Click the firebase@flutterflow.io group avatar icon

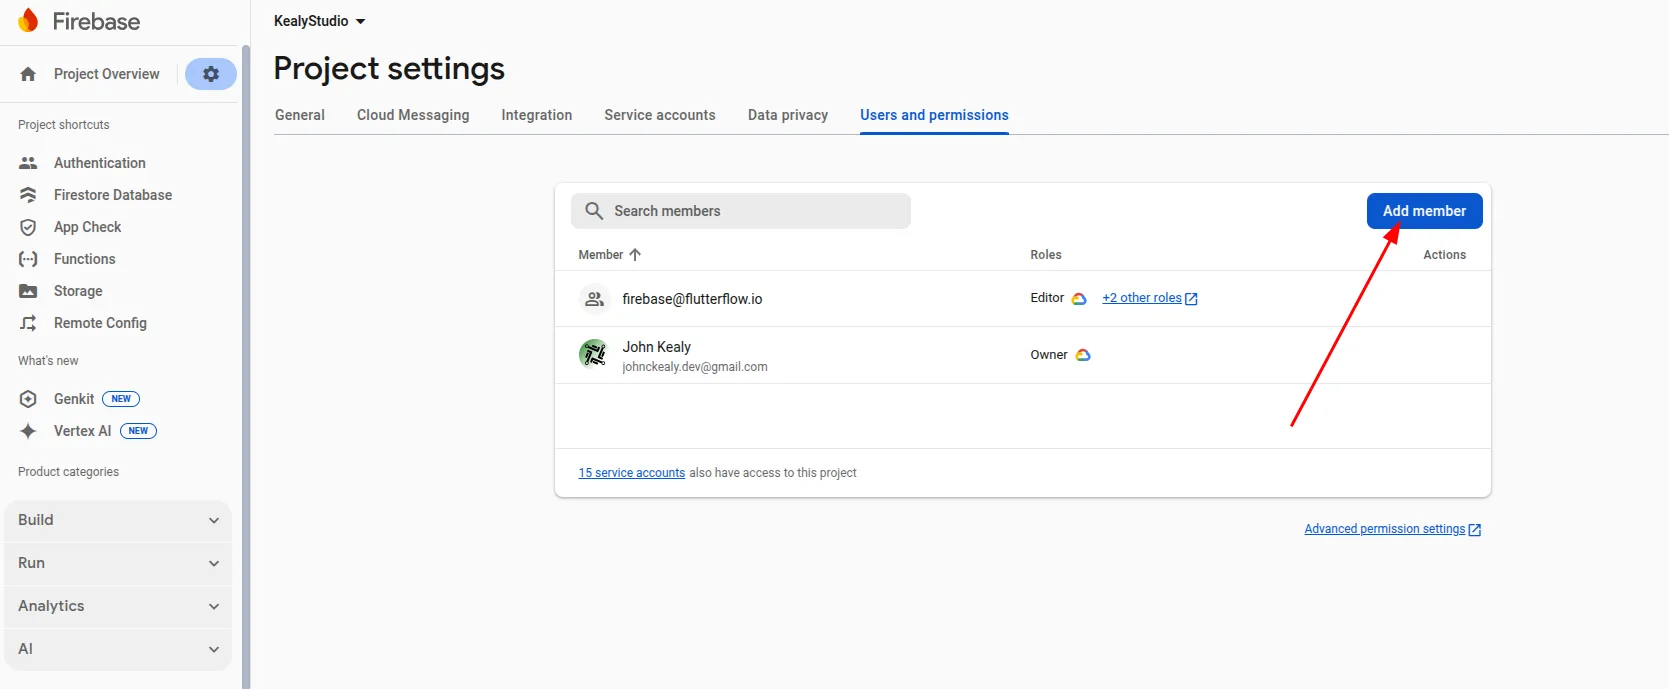click(594, 299)
